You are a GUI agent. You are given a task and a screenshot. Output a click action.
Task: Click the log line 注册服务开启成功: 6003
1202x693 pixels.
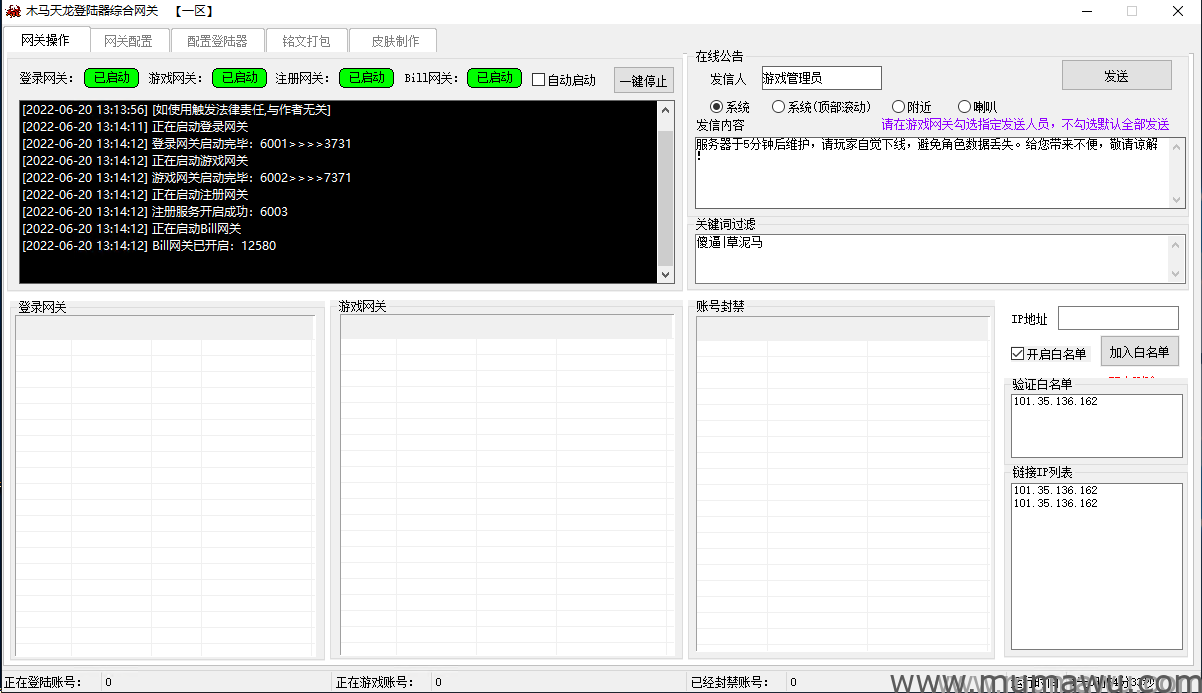coord(155,212)
